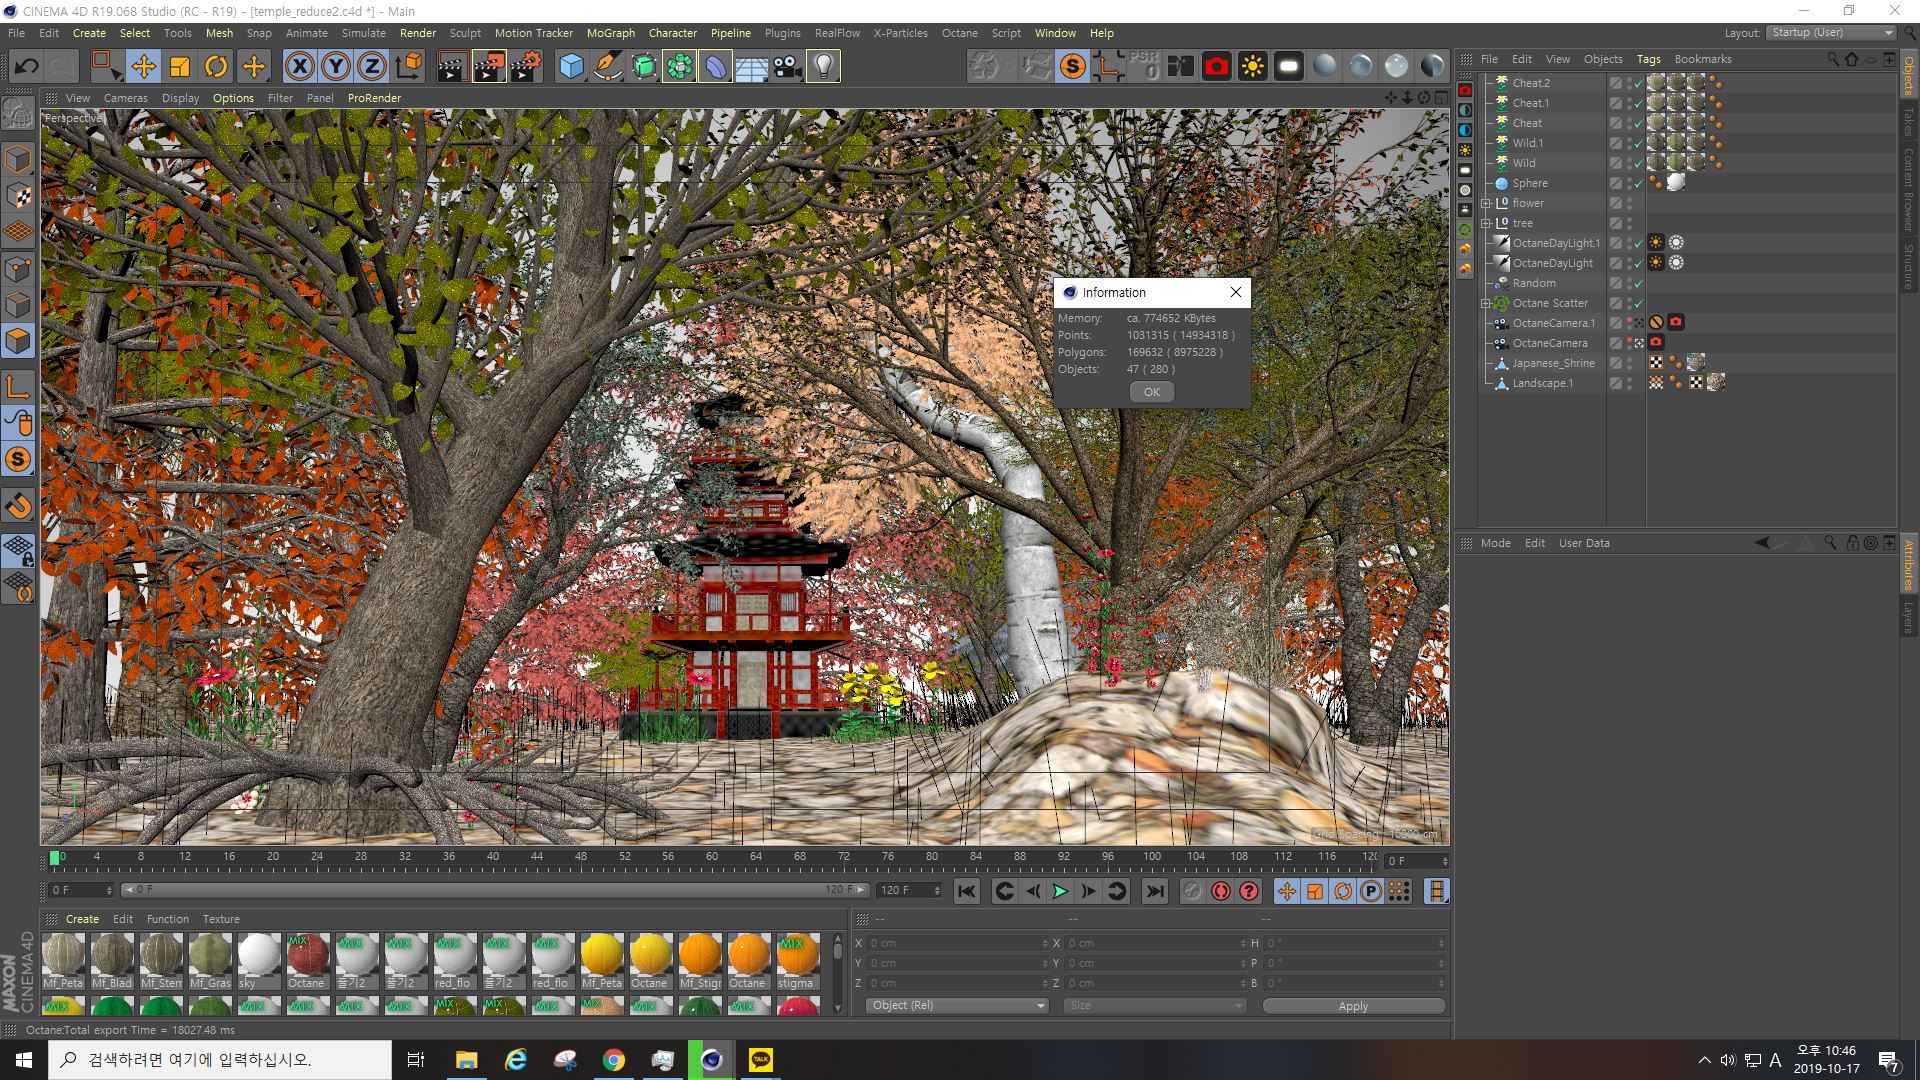Toggle X axis lock

(299, 67)
